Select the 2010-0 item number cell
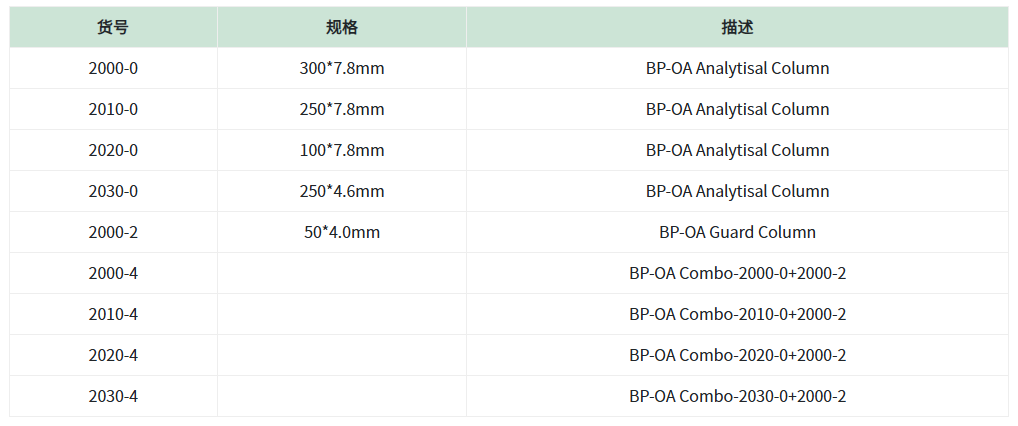1018x426 pixels. (x=113, y=109)
